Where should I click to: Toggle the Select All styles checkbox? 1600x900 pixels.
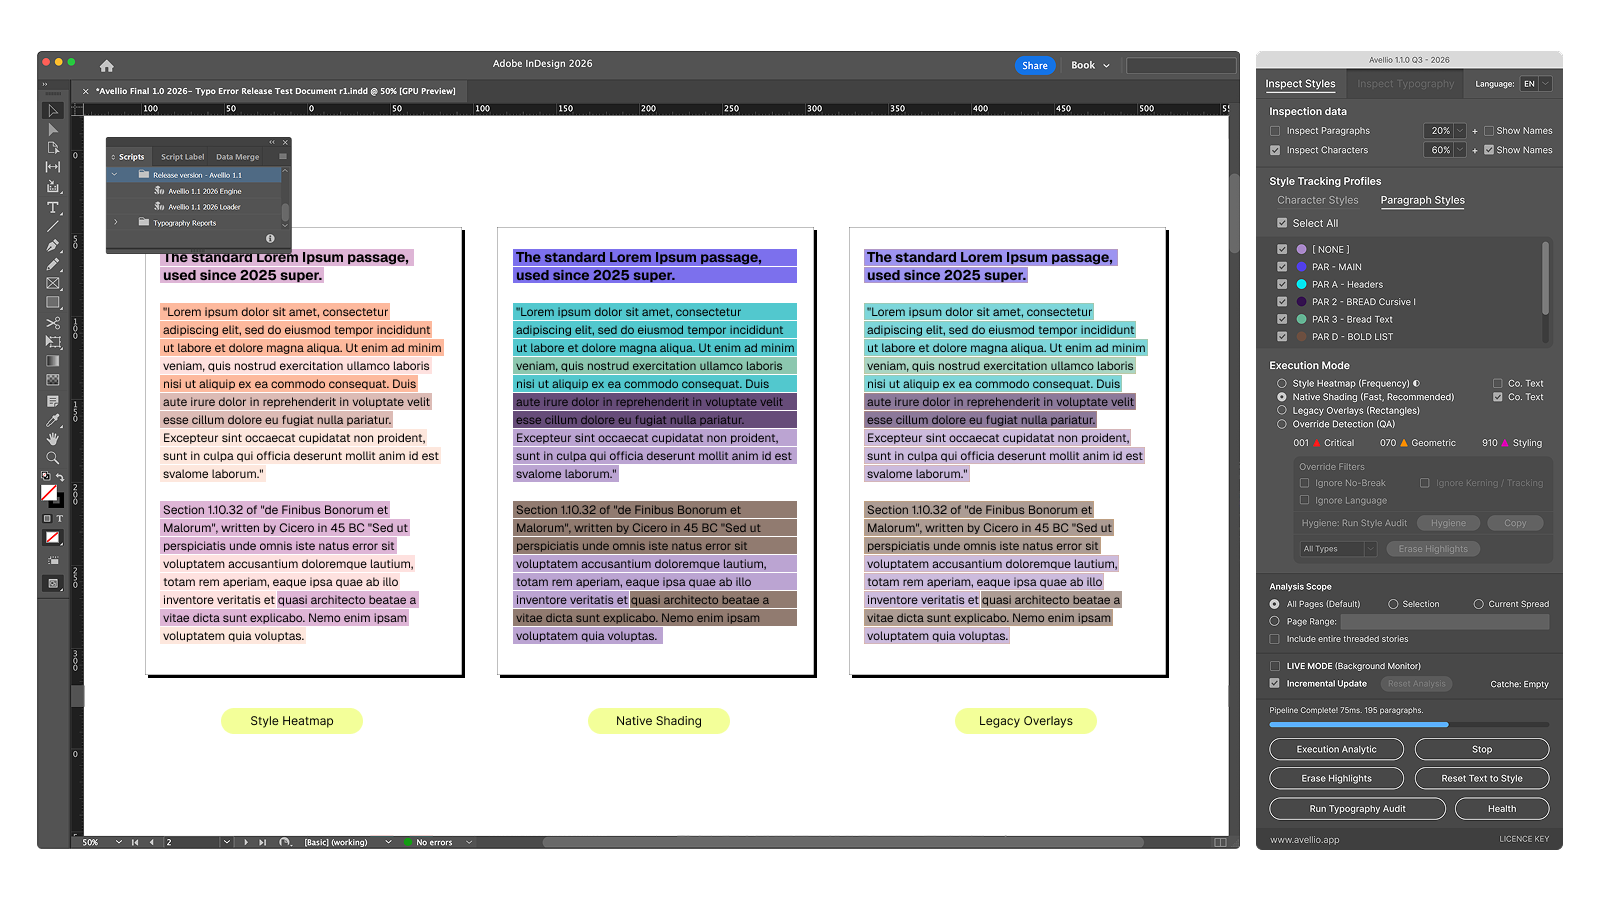click(1282, 223)
